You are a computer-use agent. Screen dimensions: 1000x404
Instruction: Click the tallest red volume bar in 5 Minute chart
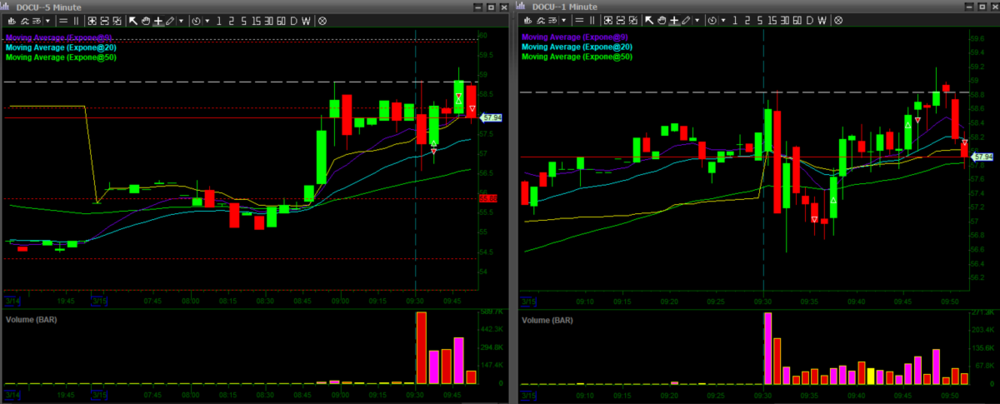point(421,347)
